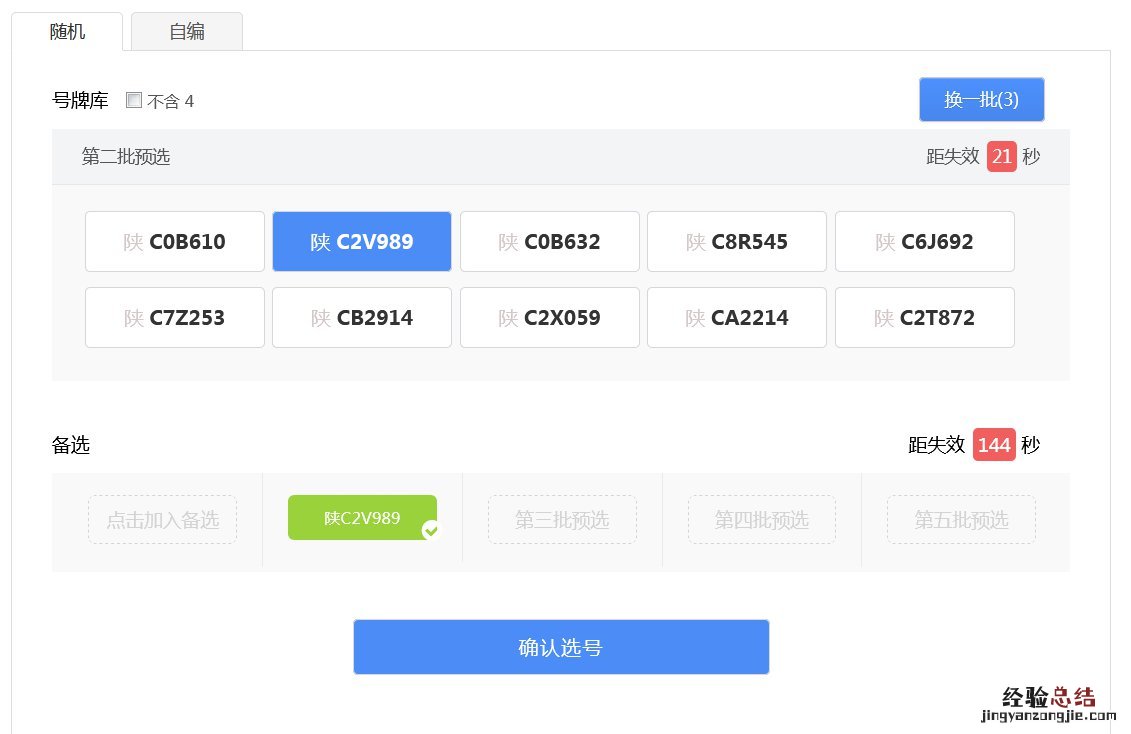Switch to the 随机 tab

click(67, 31)
